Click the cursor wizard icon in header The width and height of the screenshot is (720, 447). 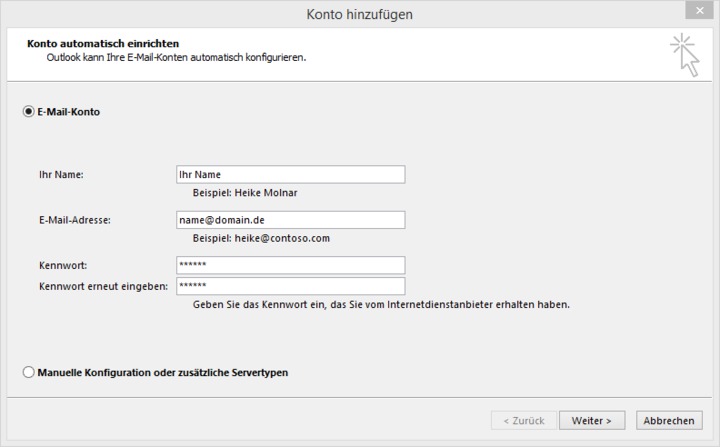tap(685, 55)
